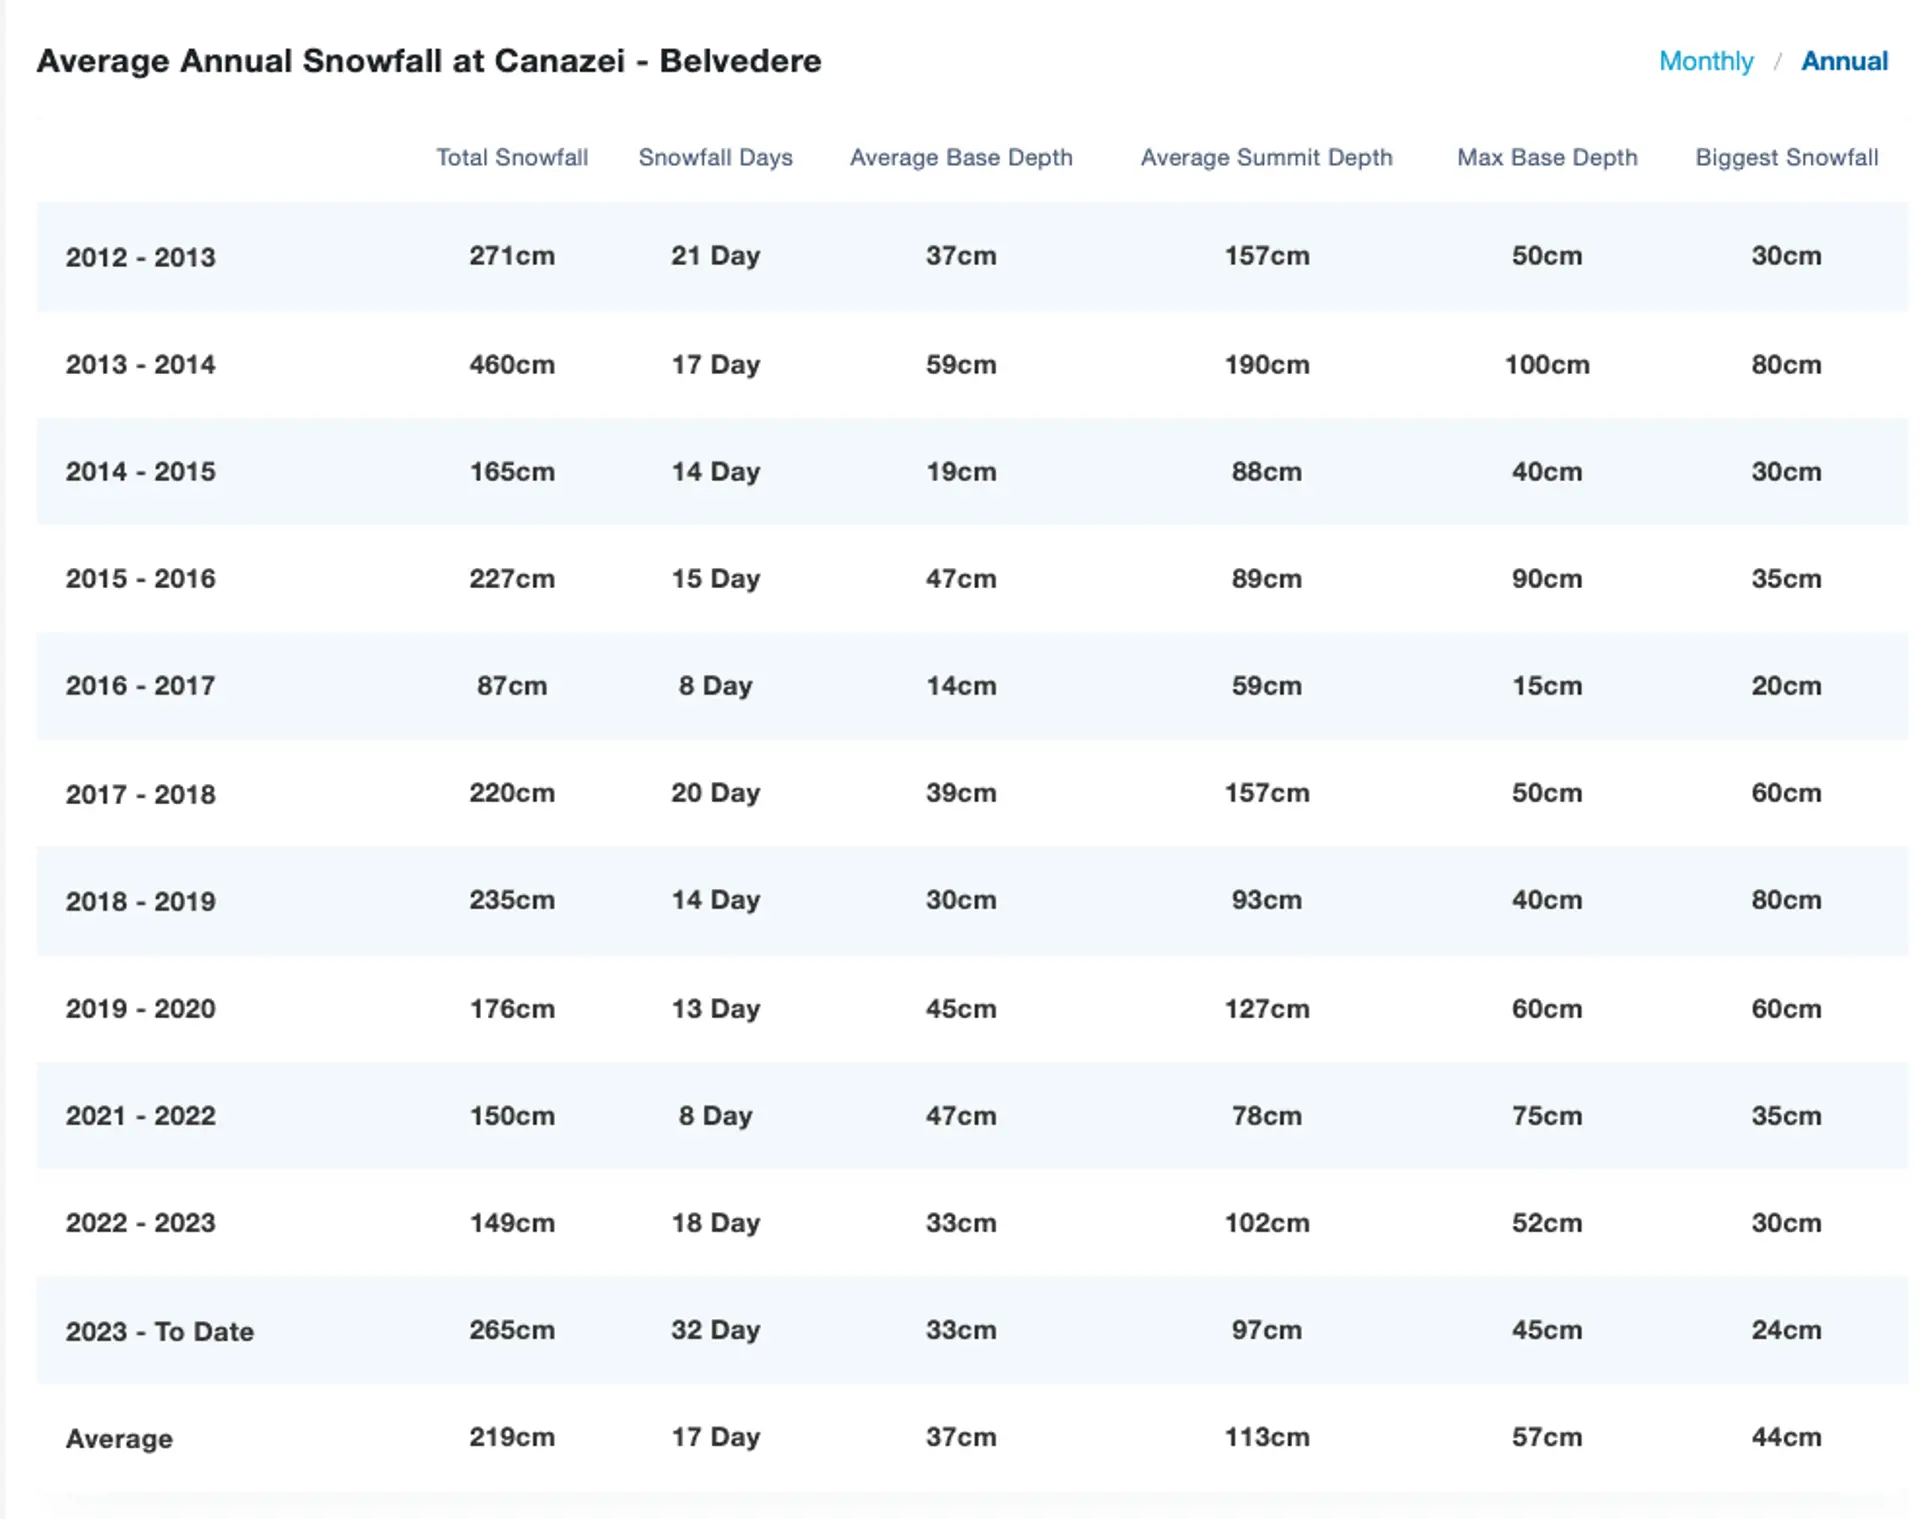Switch to the Monthly snowfall view
1920x1519 pixels.
point(1706,61)
